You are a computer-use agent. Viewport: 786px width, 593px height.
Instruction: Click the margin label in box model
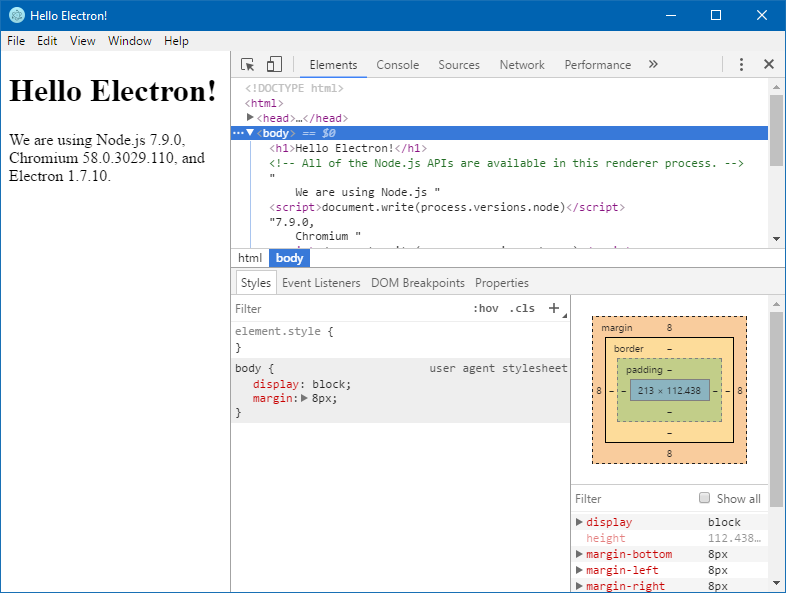[x=617, y=327]
